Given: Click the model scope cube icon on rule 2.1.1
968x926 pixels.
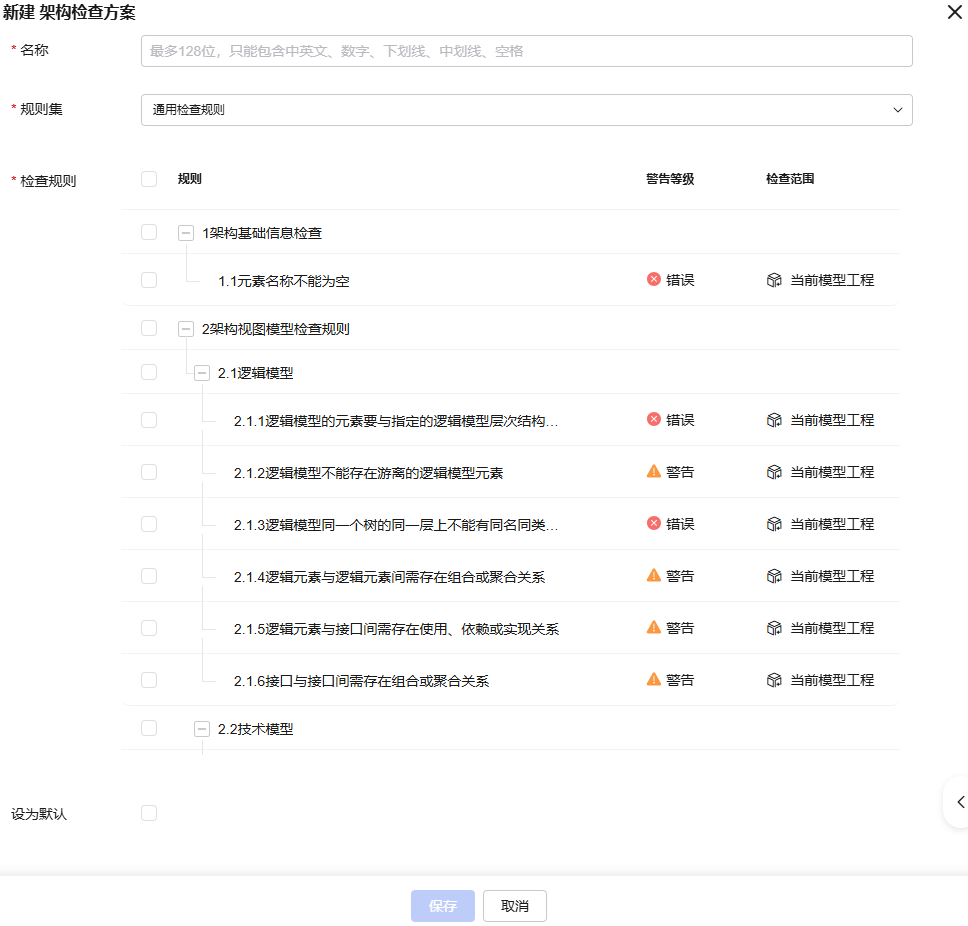Looking at the screenshot, I should (x=773, y=420).
